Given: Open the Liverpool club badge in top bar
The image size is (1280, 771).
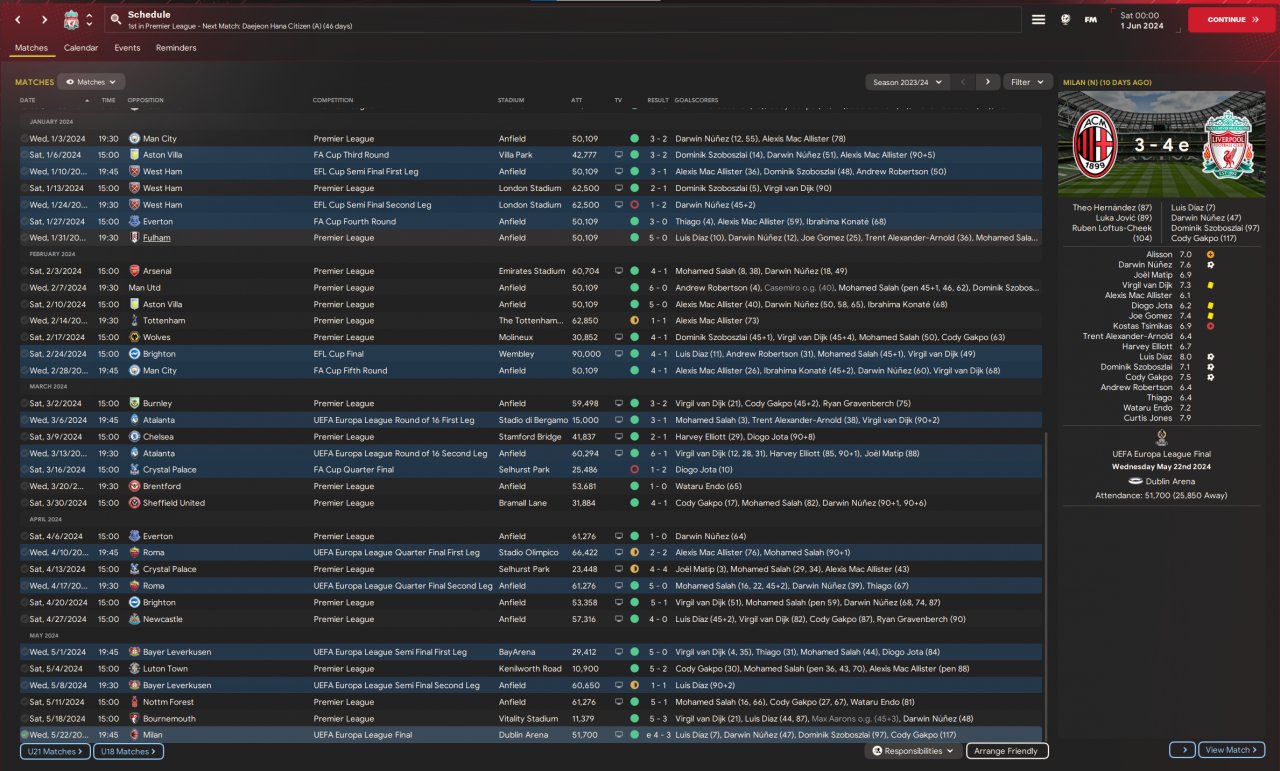Looking at the screenshot, I should point(71,20).
